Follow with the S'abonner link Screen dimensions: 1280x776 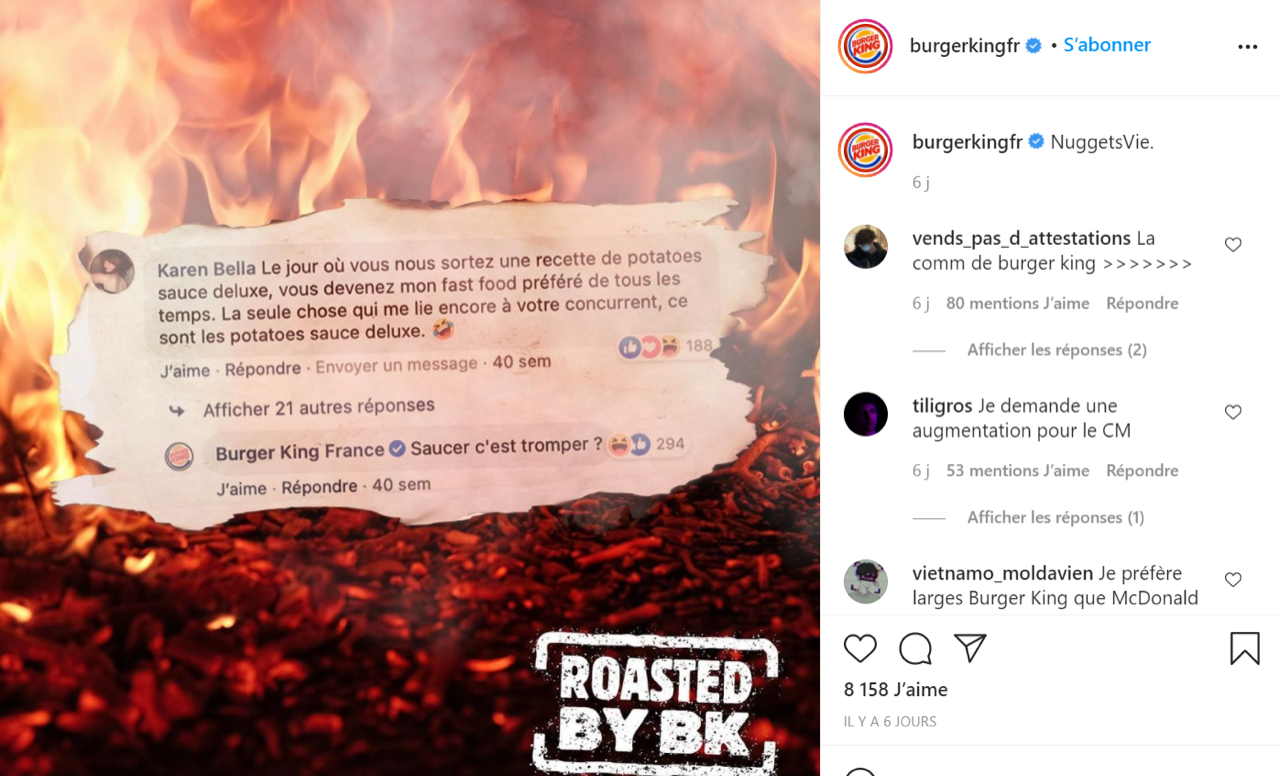click(1107, 45)
